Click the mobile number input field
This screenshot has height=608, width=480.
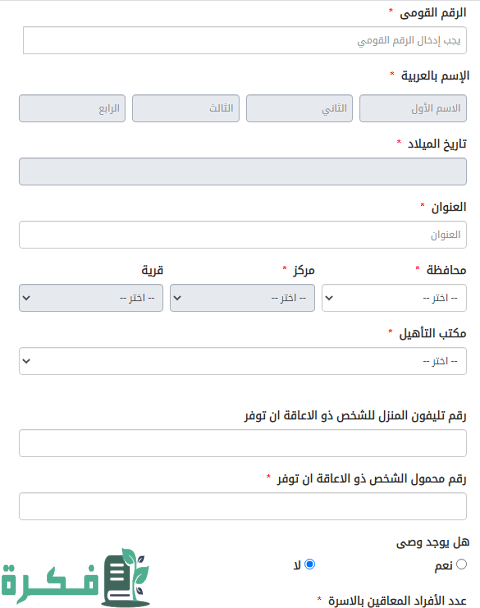coord(243,506)
